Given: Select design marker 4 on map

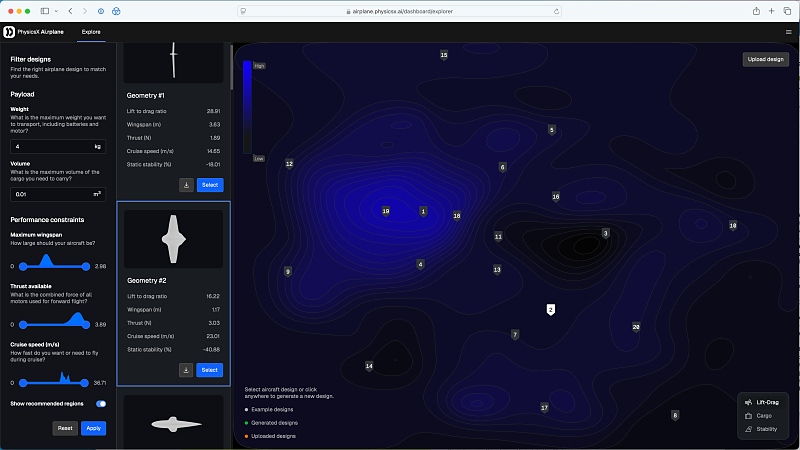Looking at the screenshot, I should click(x=420, y=264).
